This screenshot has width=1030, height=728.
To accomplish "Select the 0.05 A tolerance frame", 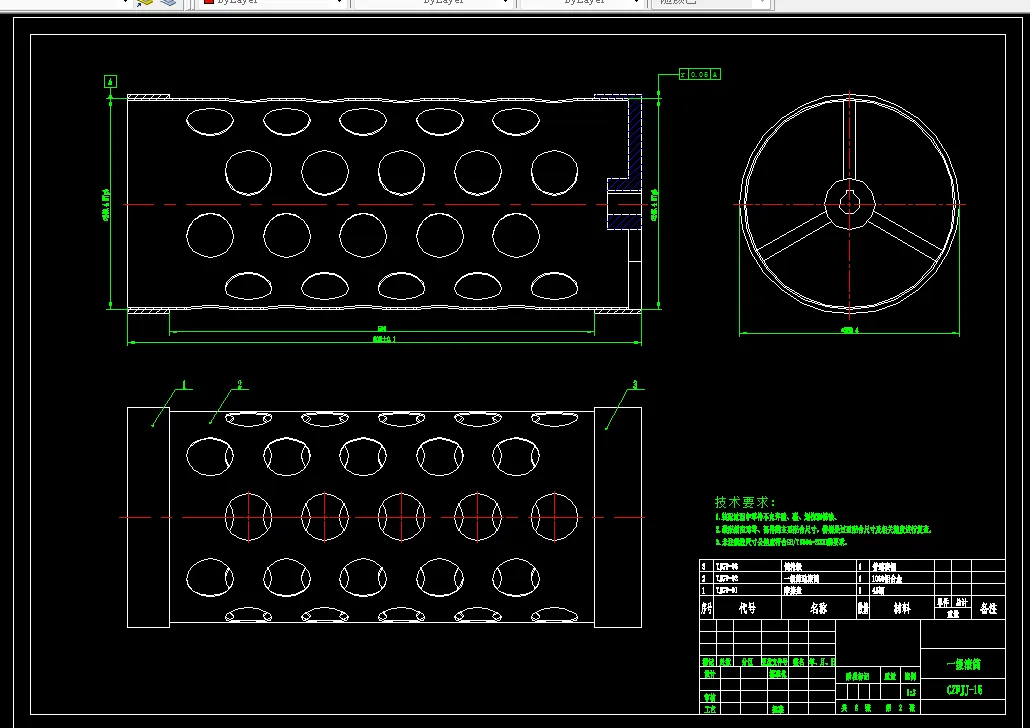I will (700, 74).
